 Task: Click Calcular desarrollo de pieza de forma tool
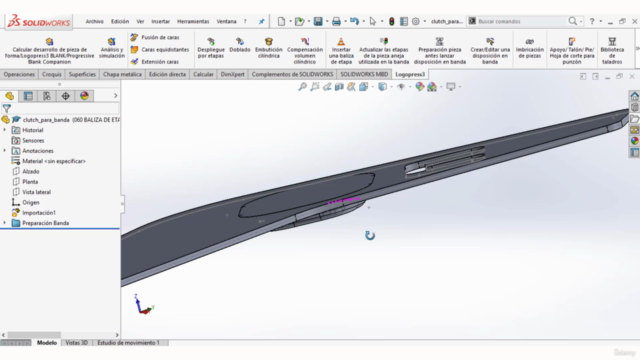[x=49, y=51]
